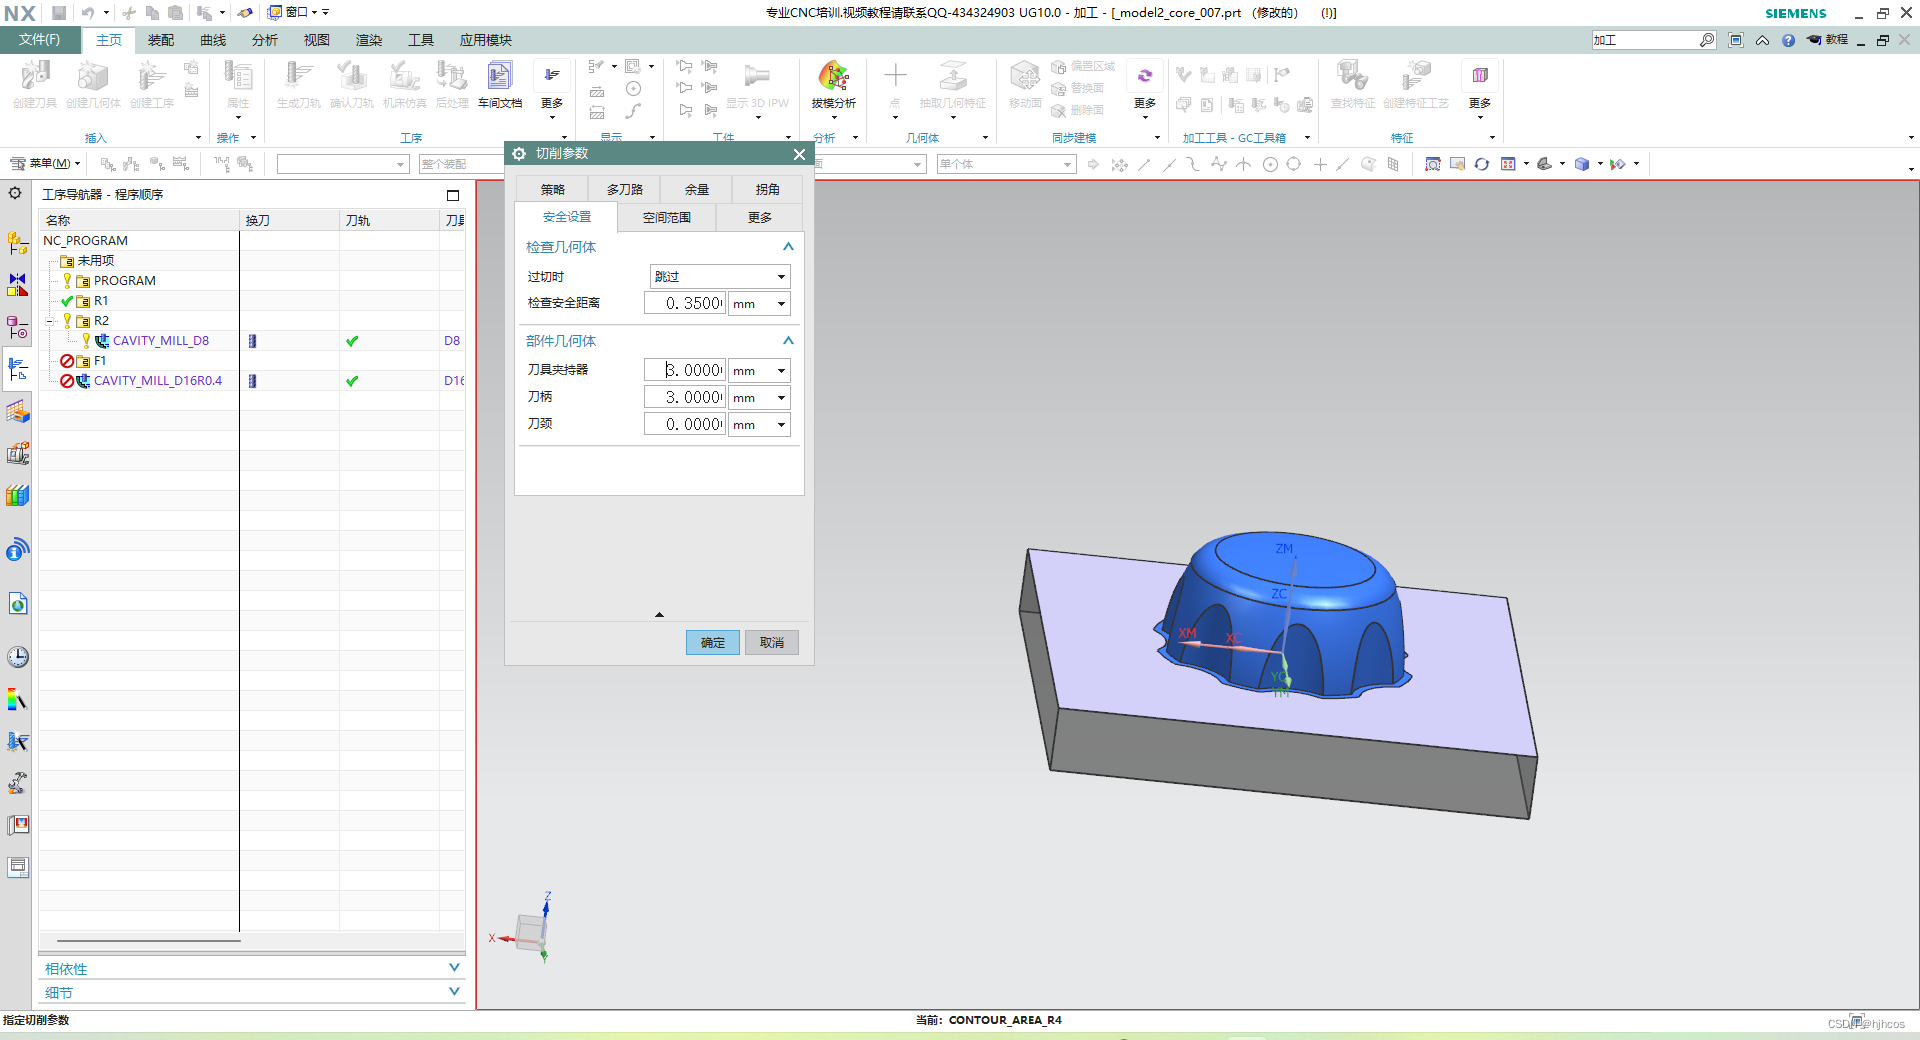Switch to the 余量 tab

(696, 189)
